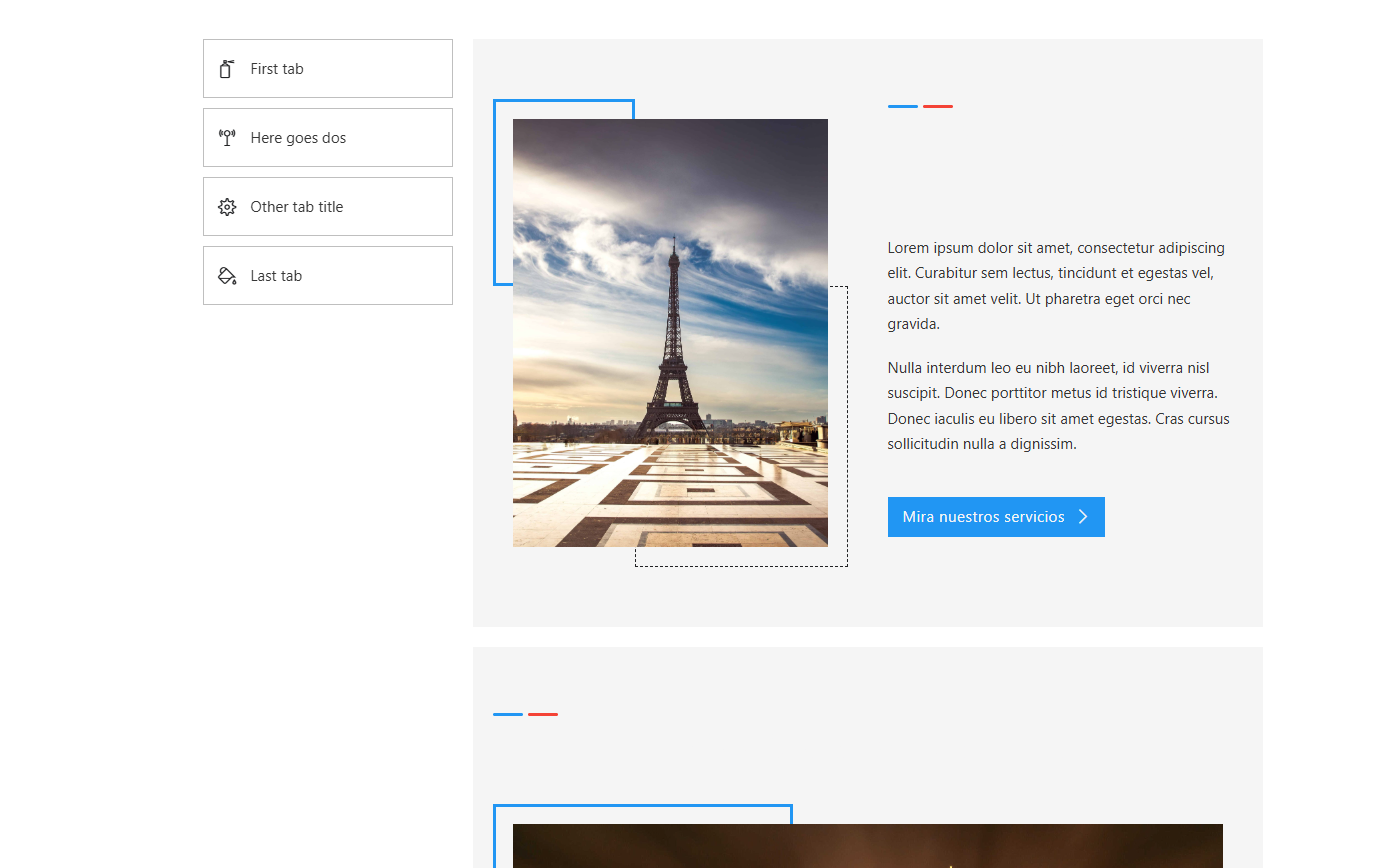Go to the "Last tab" label
Screen dimensions: 1398x868
point(276,276)
